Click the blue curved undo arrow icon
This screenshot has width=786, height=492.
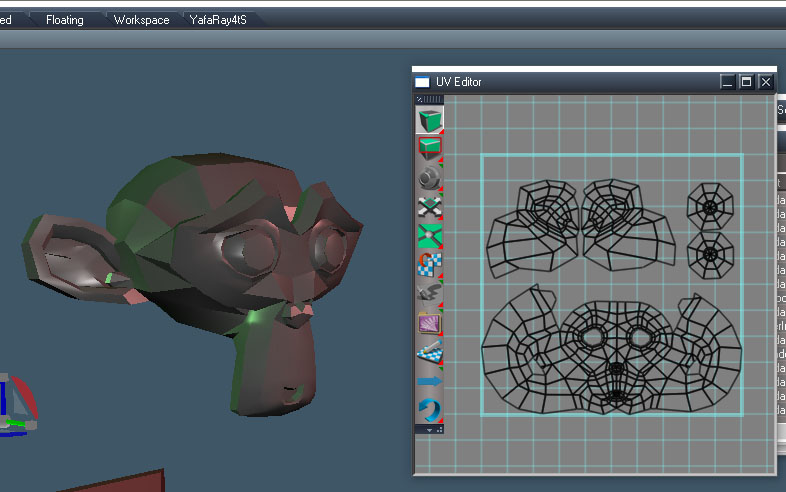(430, 410)
